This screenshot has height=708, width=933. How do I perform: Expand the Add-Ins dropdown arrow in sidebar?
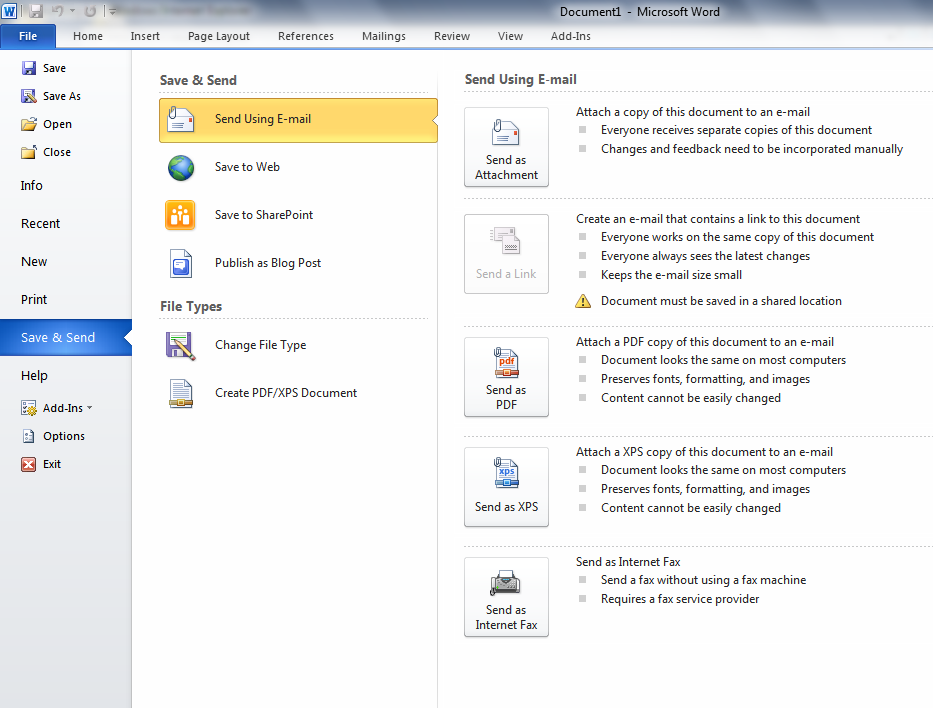90,408
